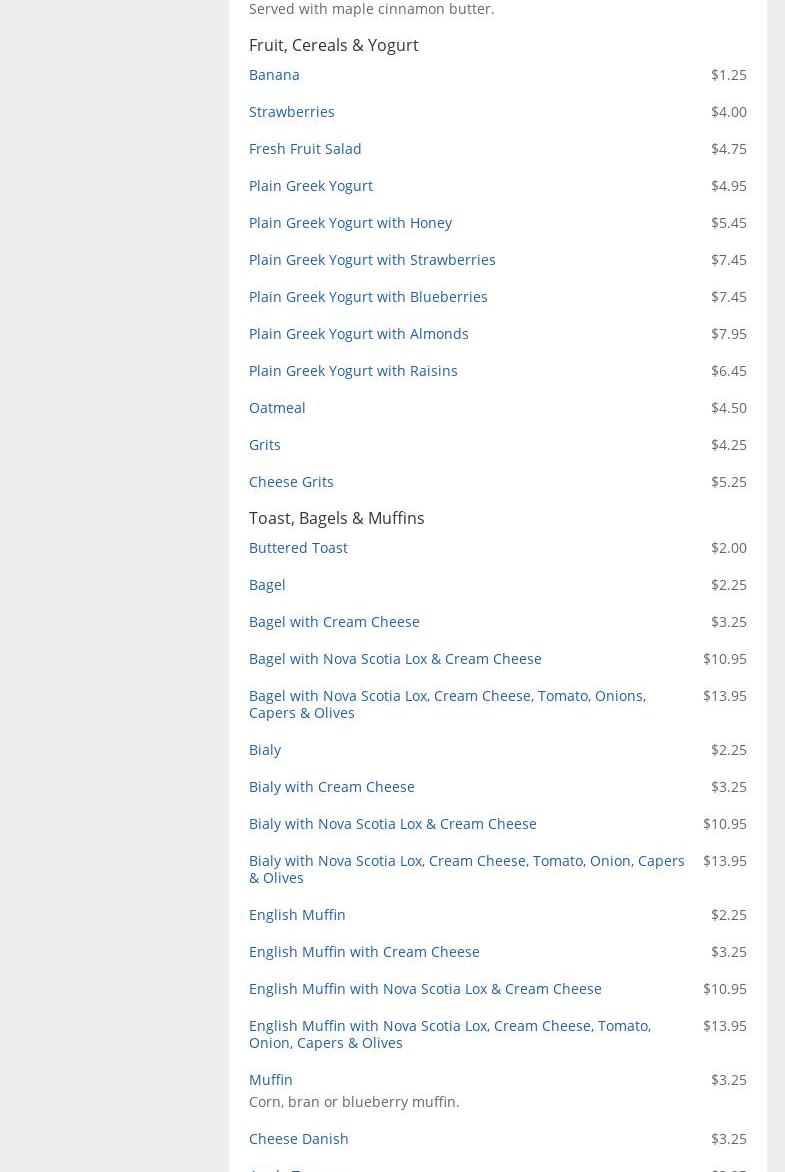
Task: Select Plain Greek Yogurt with Blueberries
Action: click(368, 297)
